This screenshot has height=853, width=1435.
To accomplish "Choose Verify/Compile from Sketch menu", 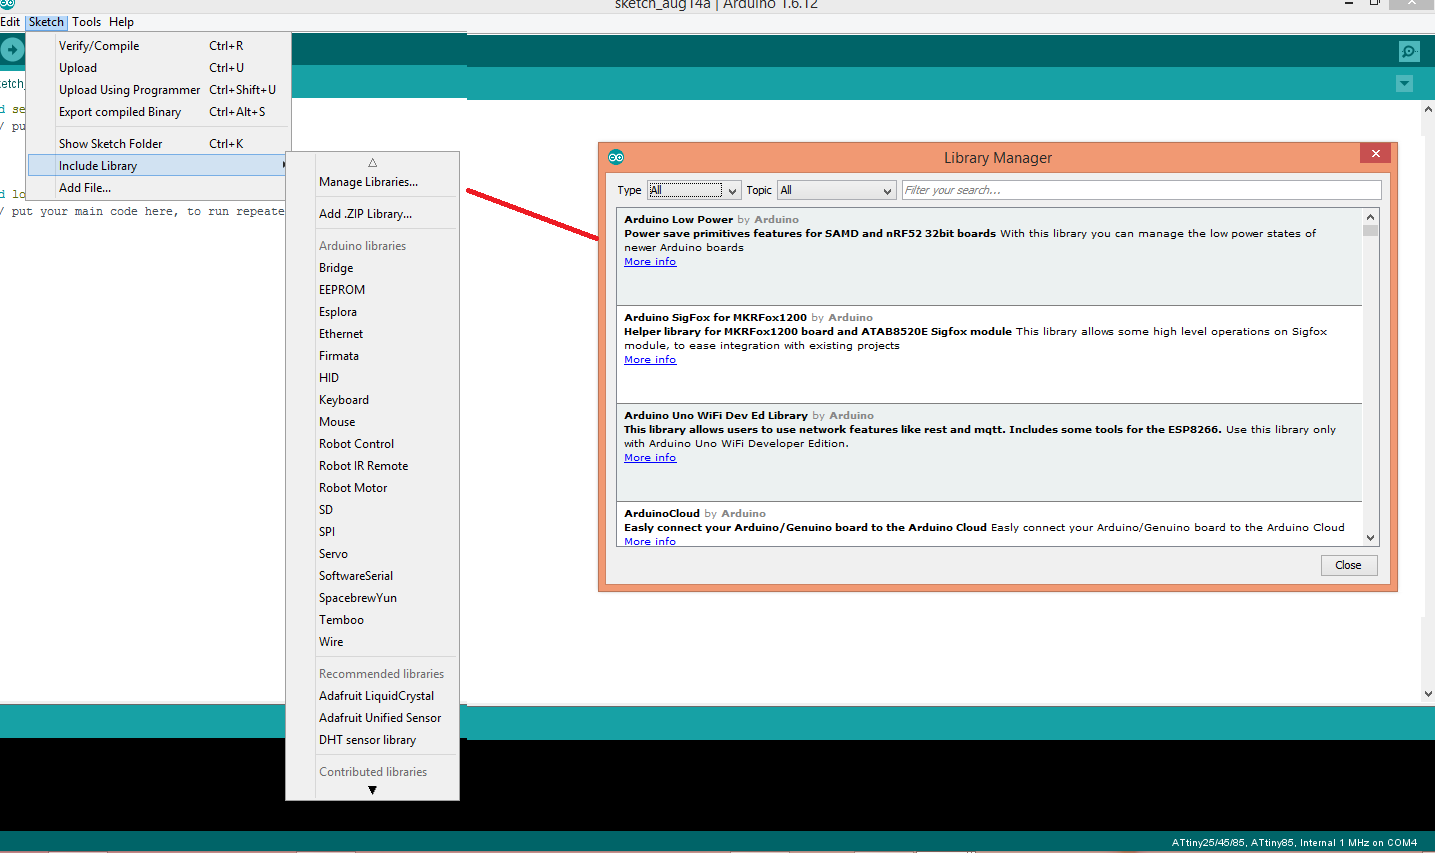I will pyautogui.click(x=159, y=46).
